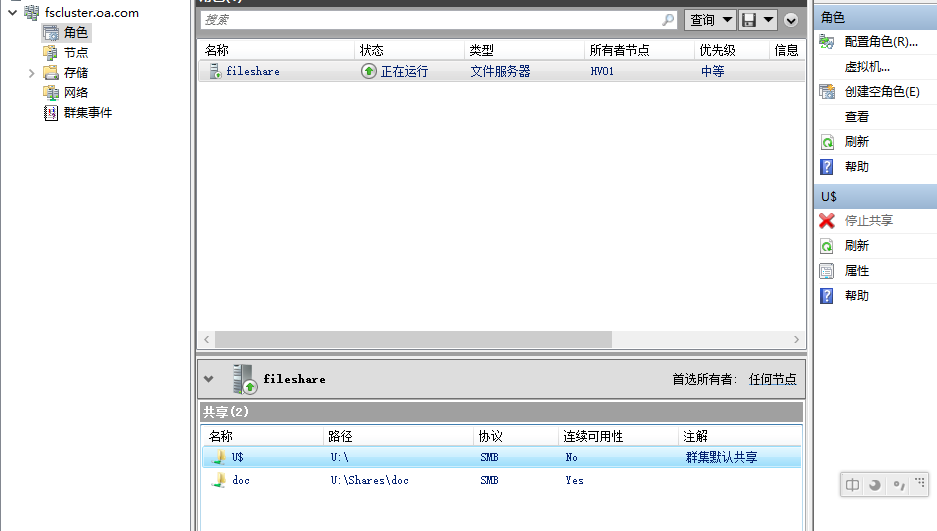Click the red X stop sharing icon
Image resolution: width=937 pixels, height=531 pixels.
coord(827,221)
